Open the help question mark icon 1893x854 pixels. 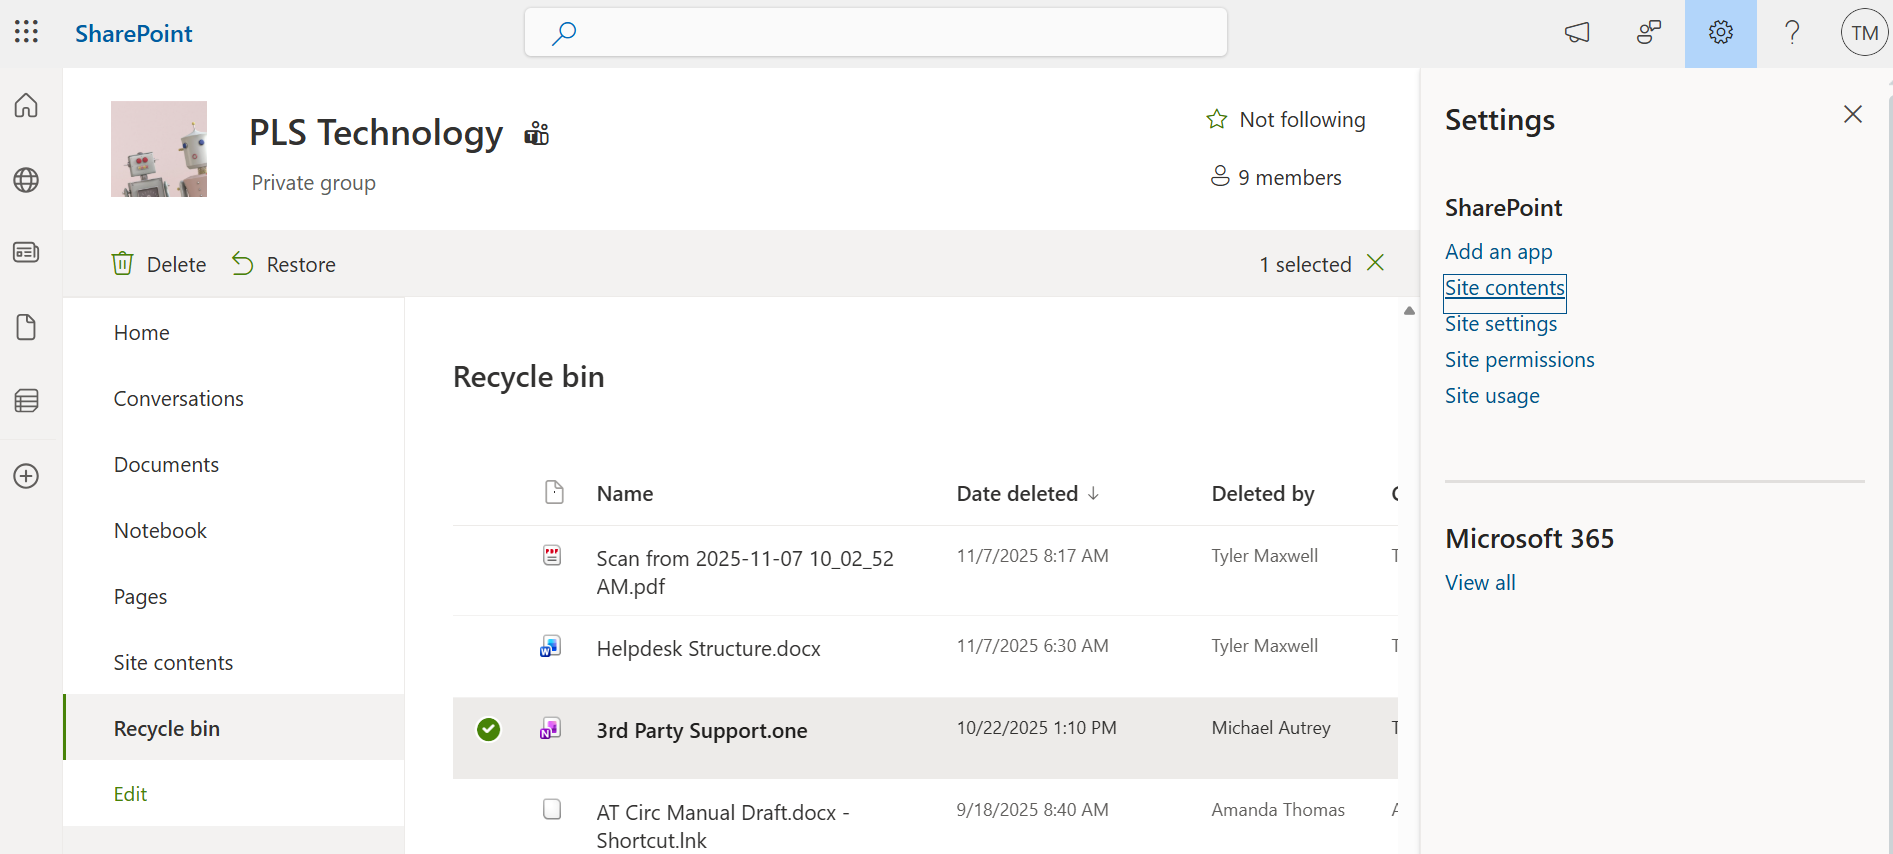[x=1792, y=33]
